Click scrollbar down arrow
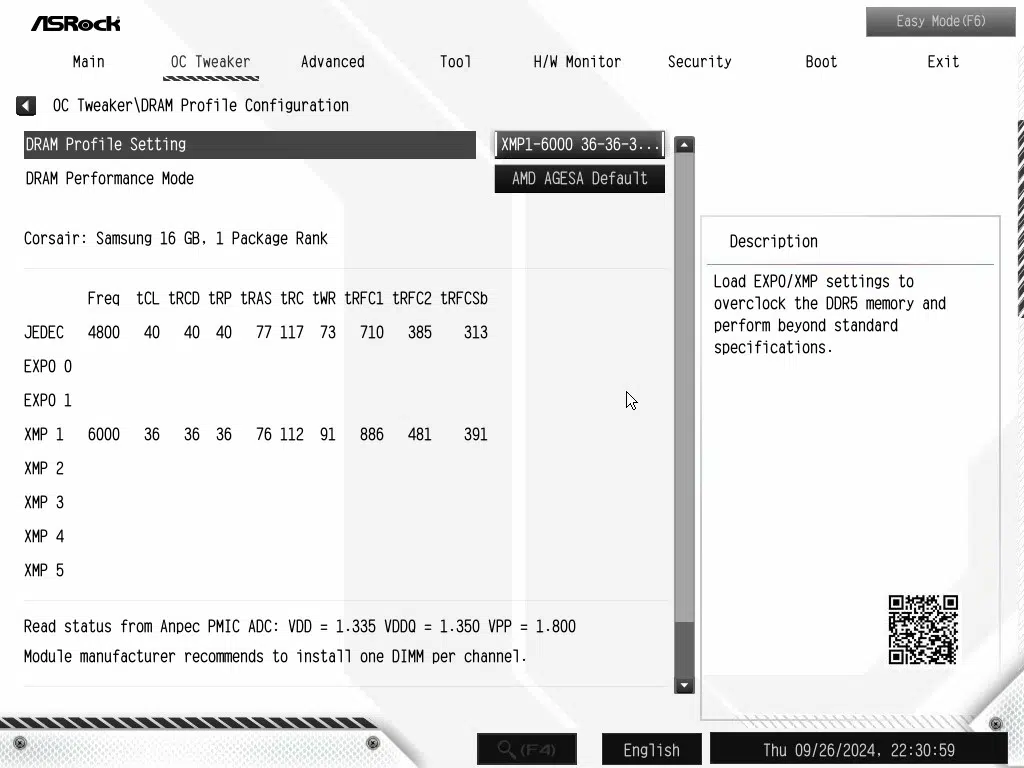1024x768 pixels. (x=684, y=685)
